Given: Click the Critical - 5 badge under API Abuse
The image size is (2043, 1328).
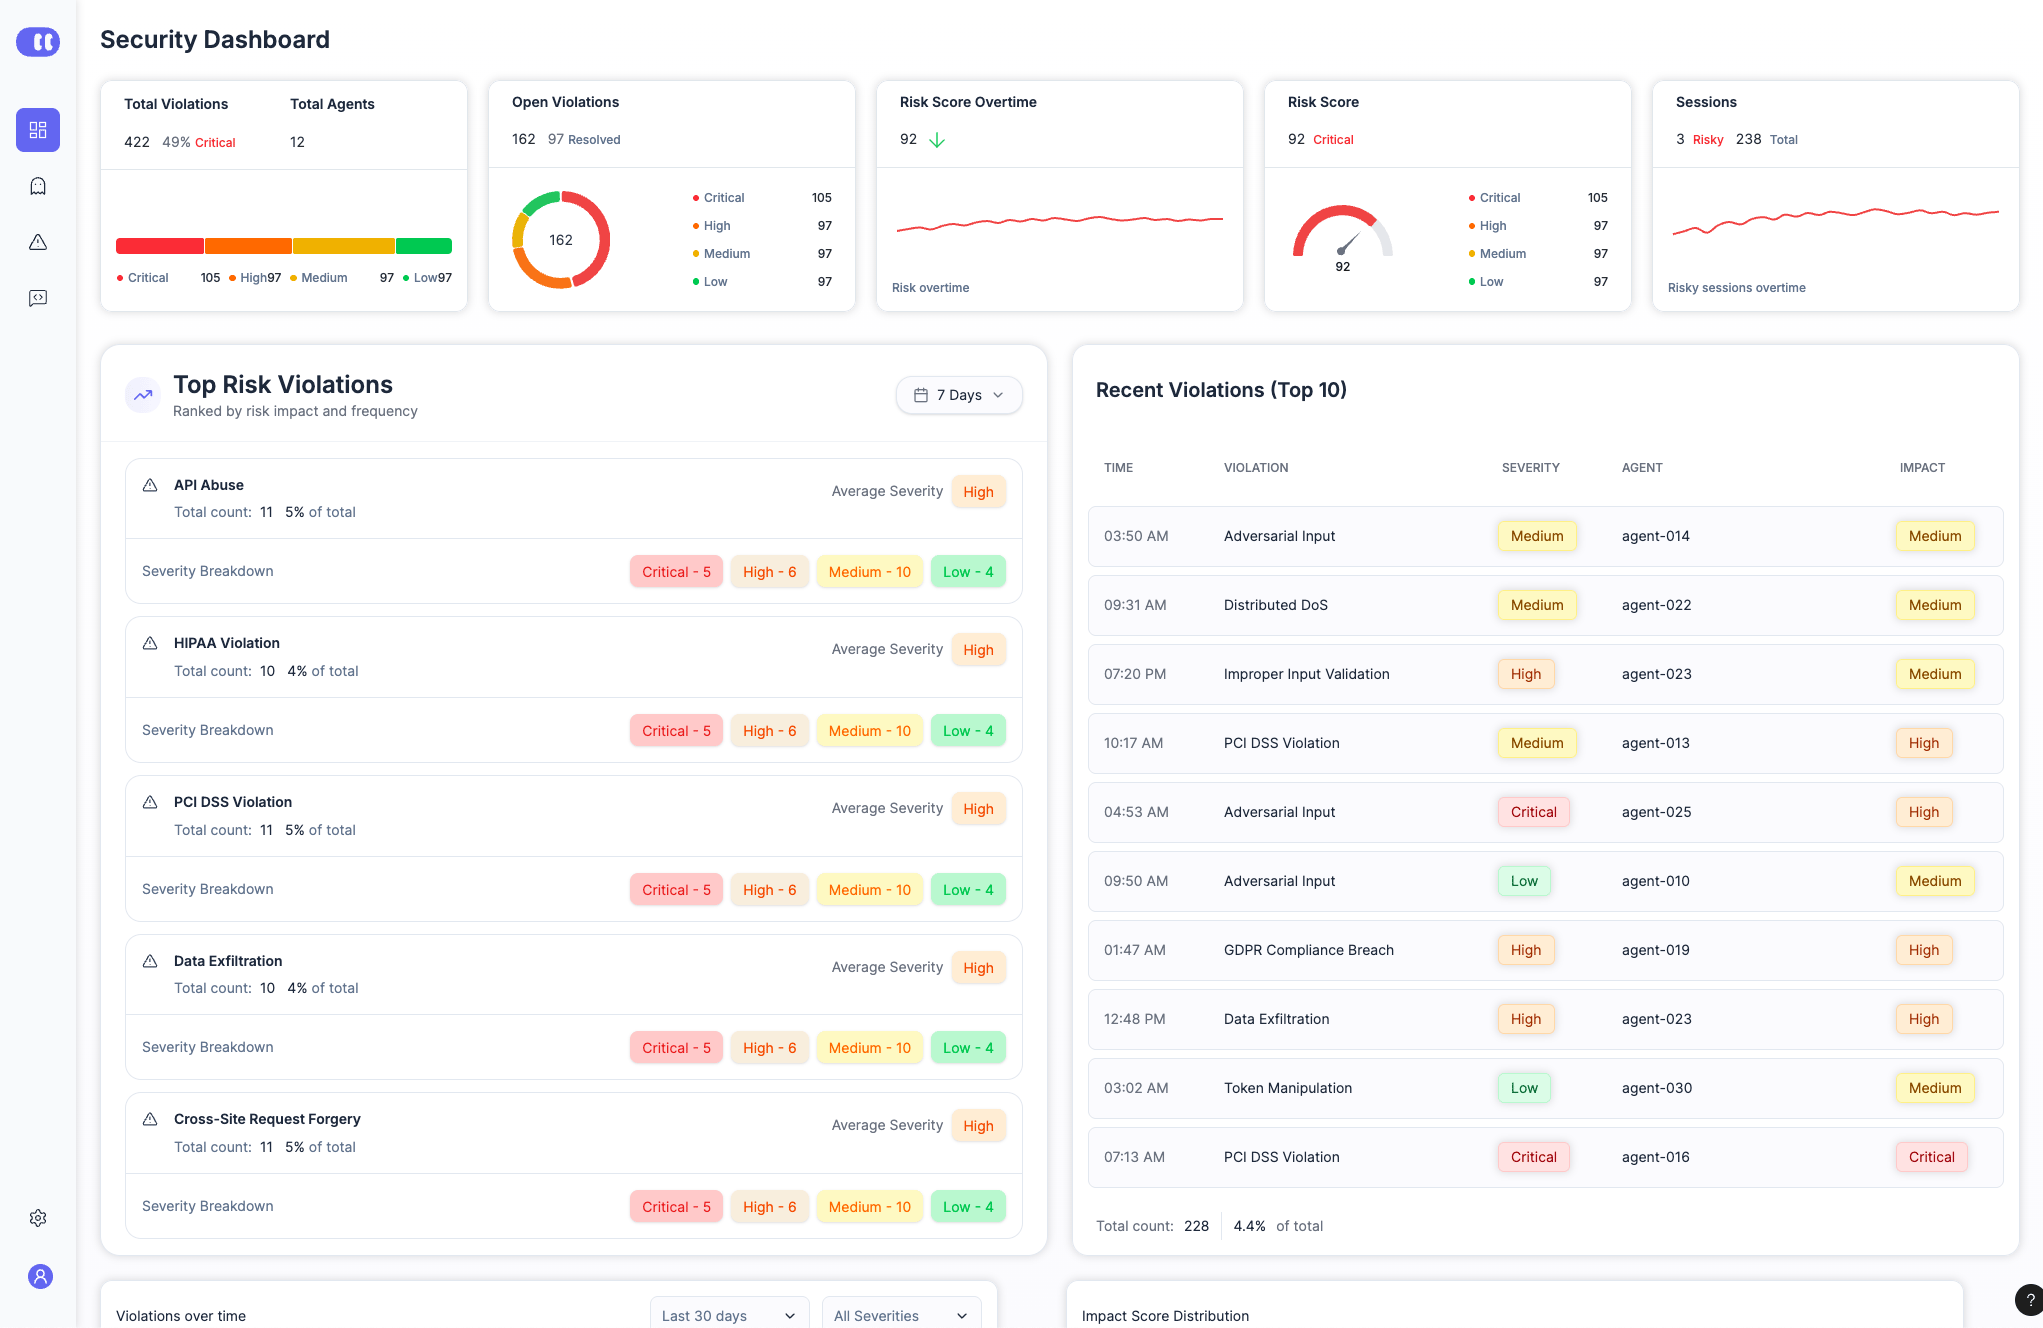Looking at the screenshot, I should [x=676, y=572].
